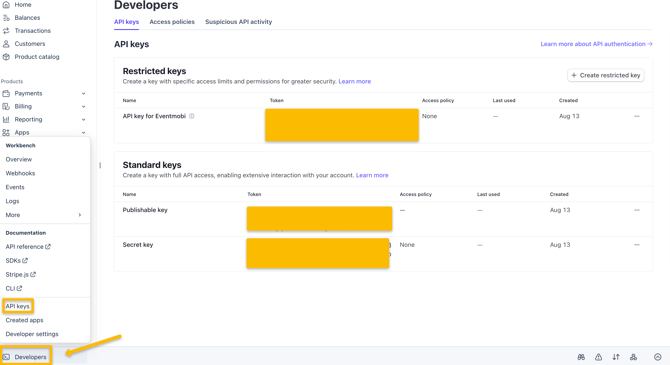The height and width of the screenshot is (365, 670).
Task: Click the Transactions arrows icon
Action: (x=6, y=31)
